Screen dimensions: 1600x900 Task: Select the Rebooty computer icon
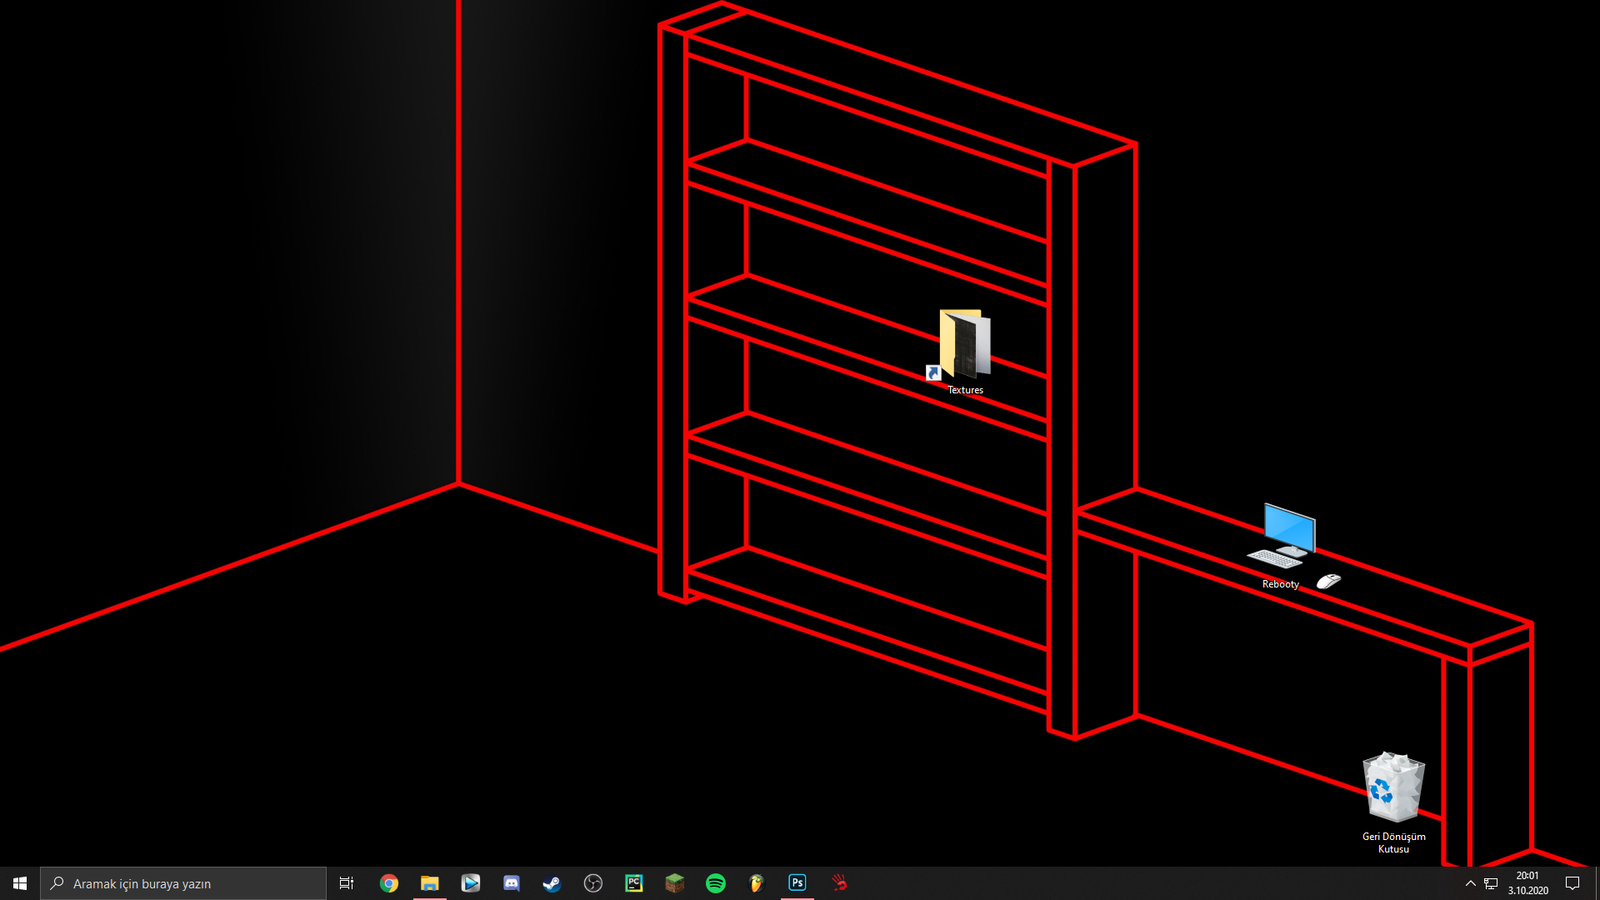click(x=1282, y=538)
